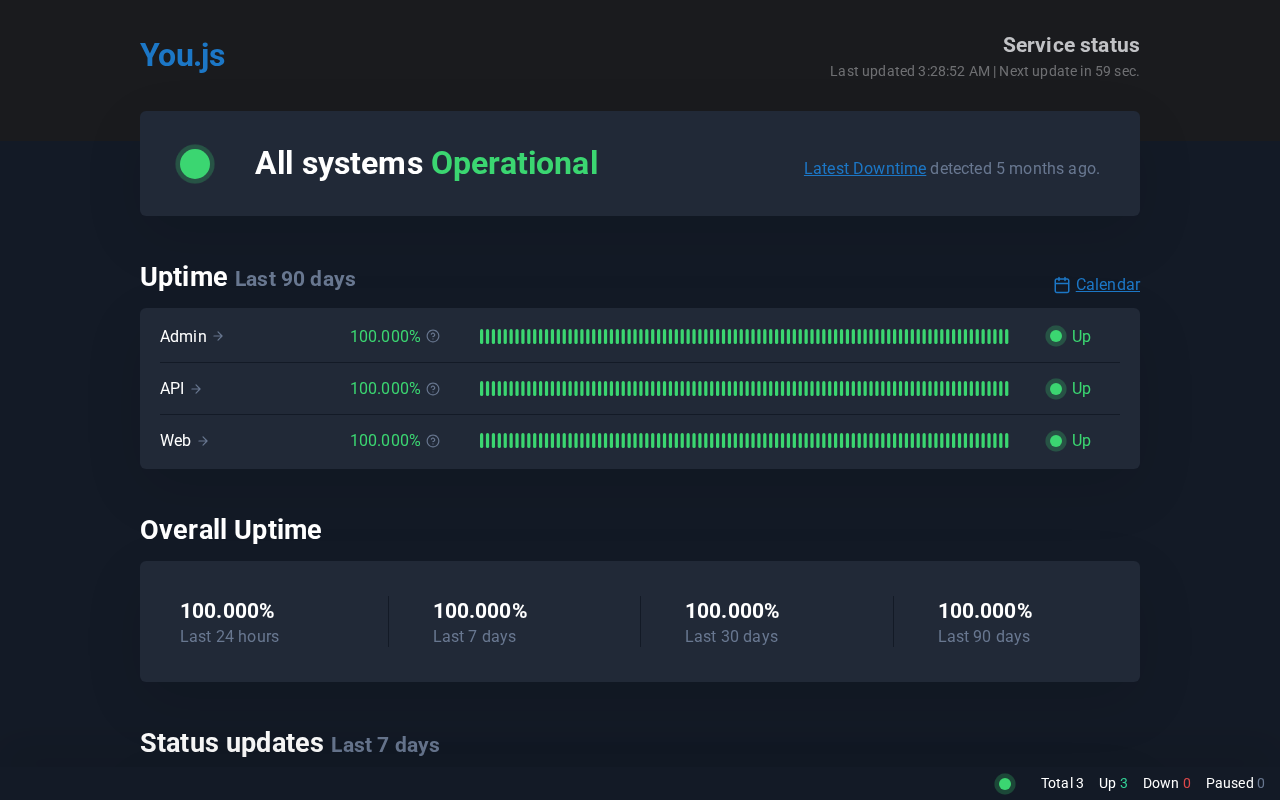Click the large green All systems status indicator
1280x800 pixels.
click(x=195, y=164)
